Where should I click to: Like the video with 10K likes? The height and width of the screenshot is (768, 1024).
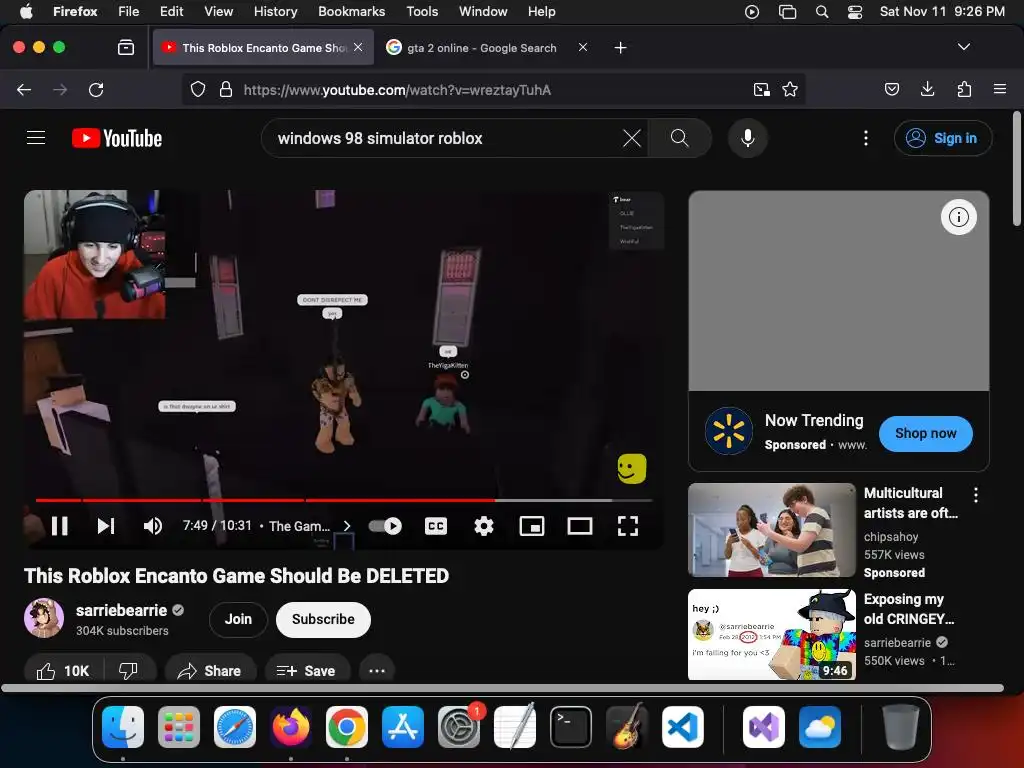63,671
